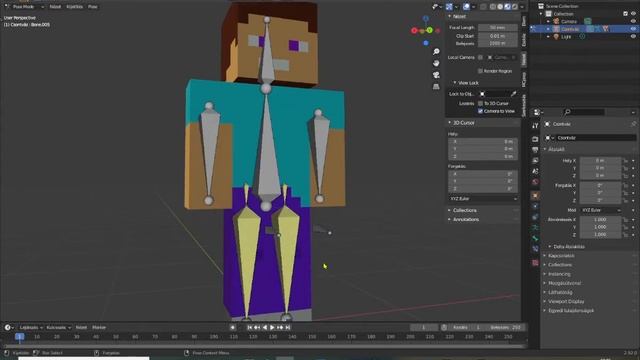Open the Pose menu in viewport header
The height and width of the screenshot is (360, 640).
(93, 7)
